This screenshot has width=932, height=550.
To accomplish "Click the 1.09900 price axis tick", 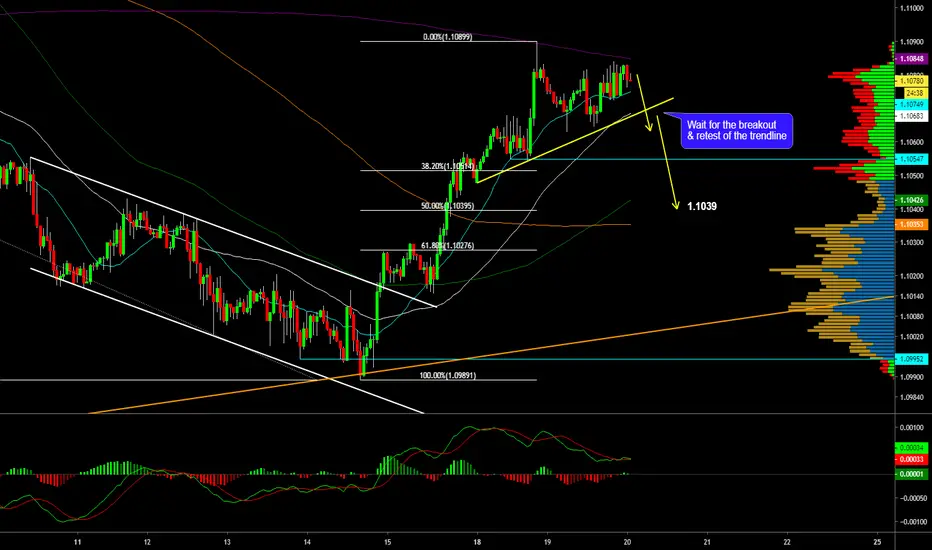I will tap(911, 377).
